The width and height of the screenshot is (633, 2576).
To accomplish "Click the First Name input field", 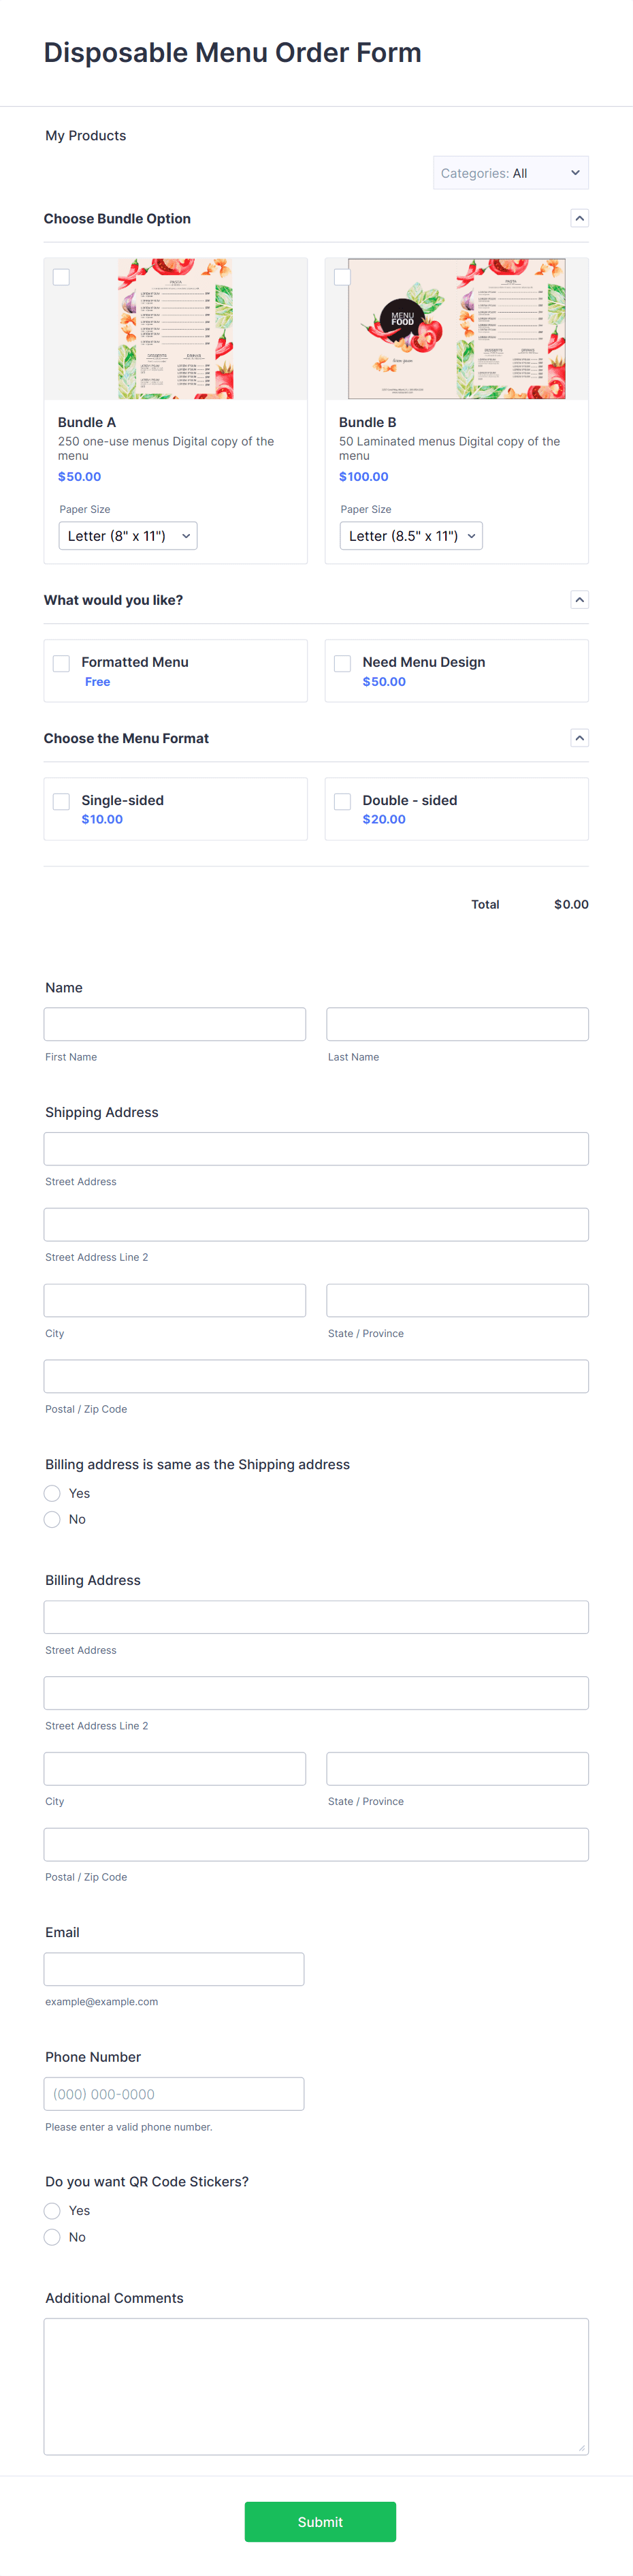I will click(174, 1023).
